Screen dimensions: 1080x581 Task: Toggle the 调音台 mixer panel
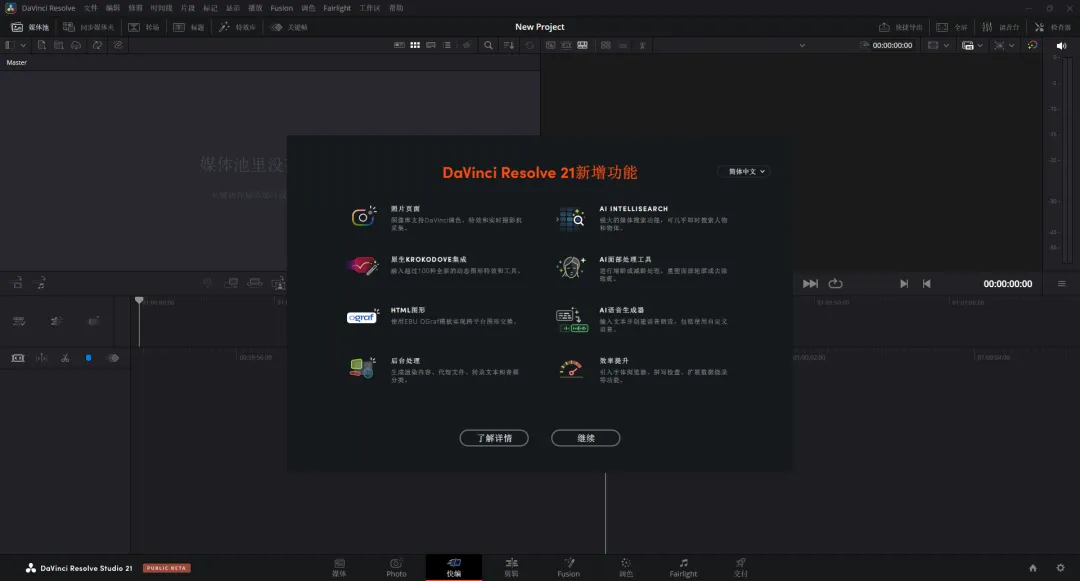1000,27
